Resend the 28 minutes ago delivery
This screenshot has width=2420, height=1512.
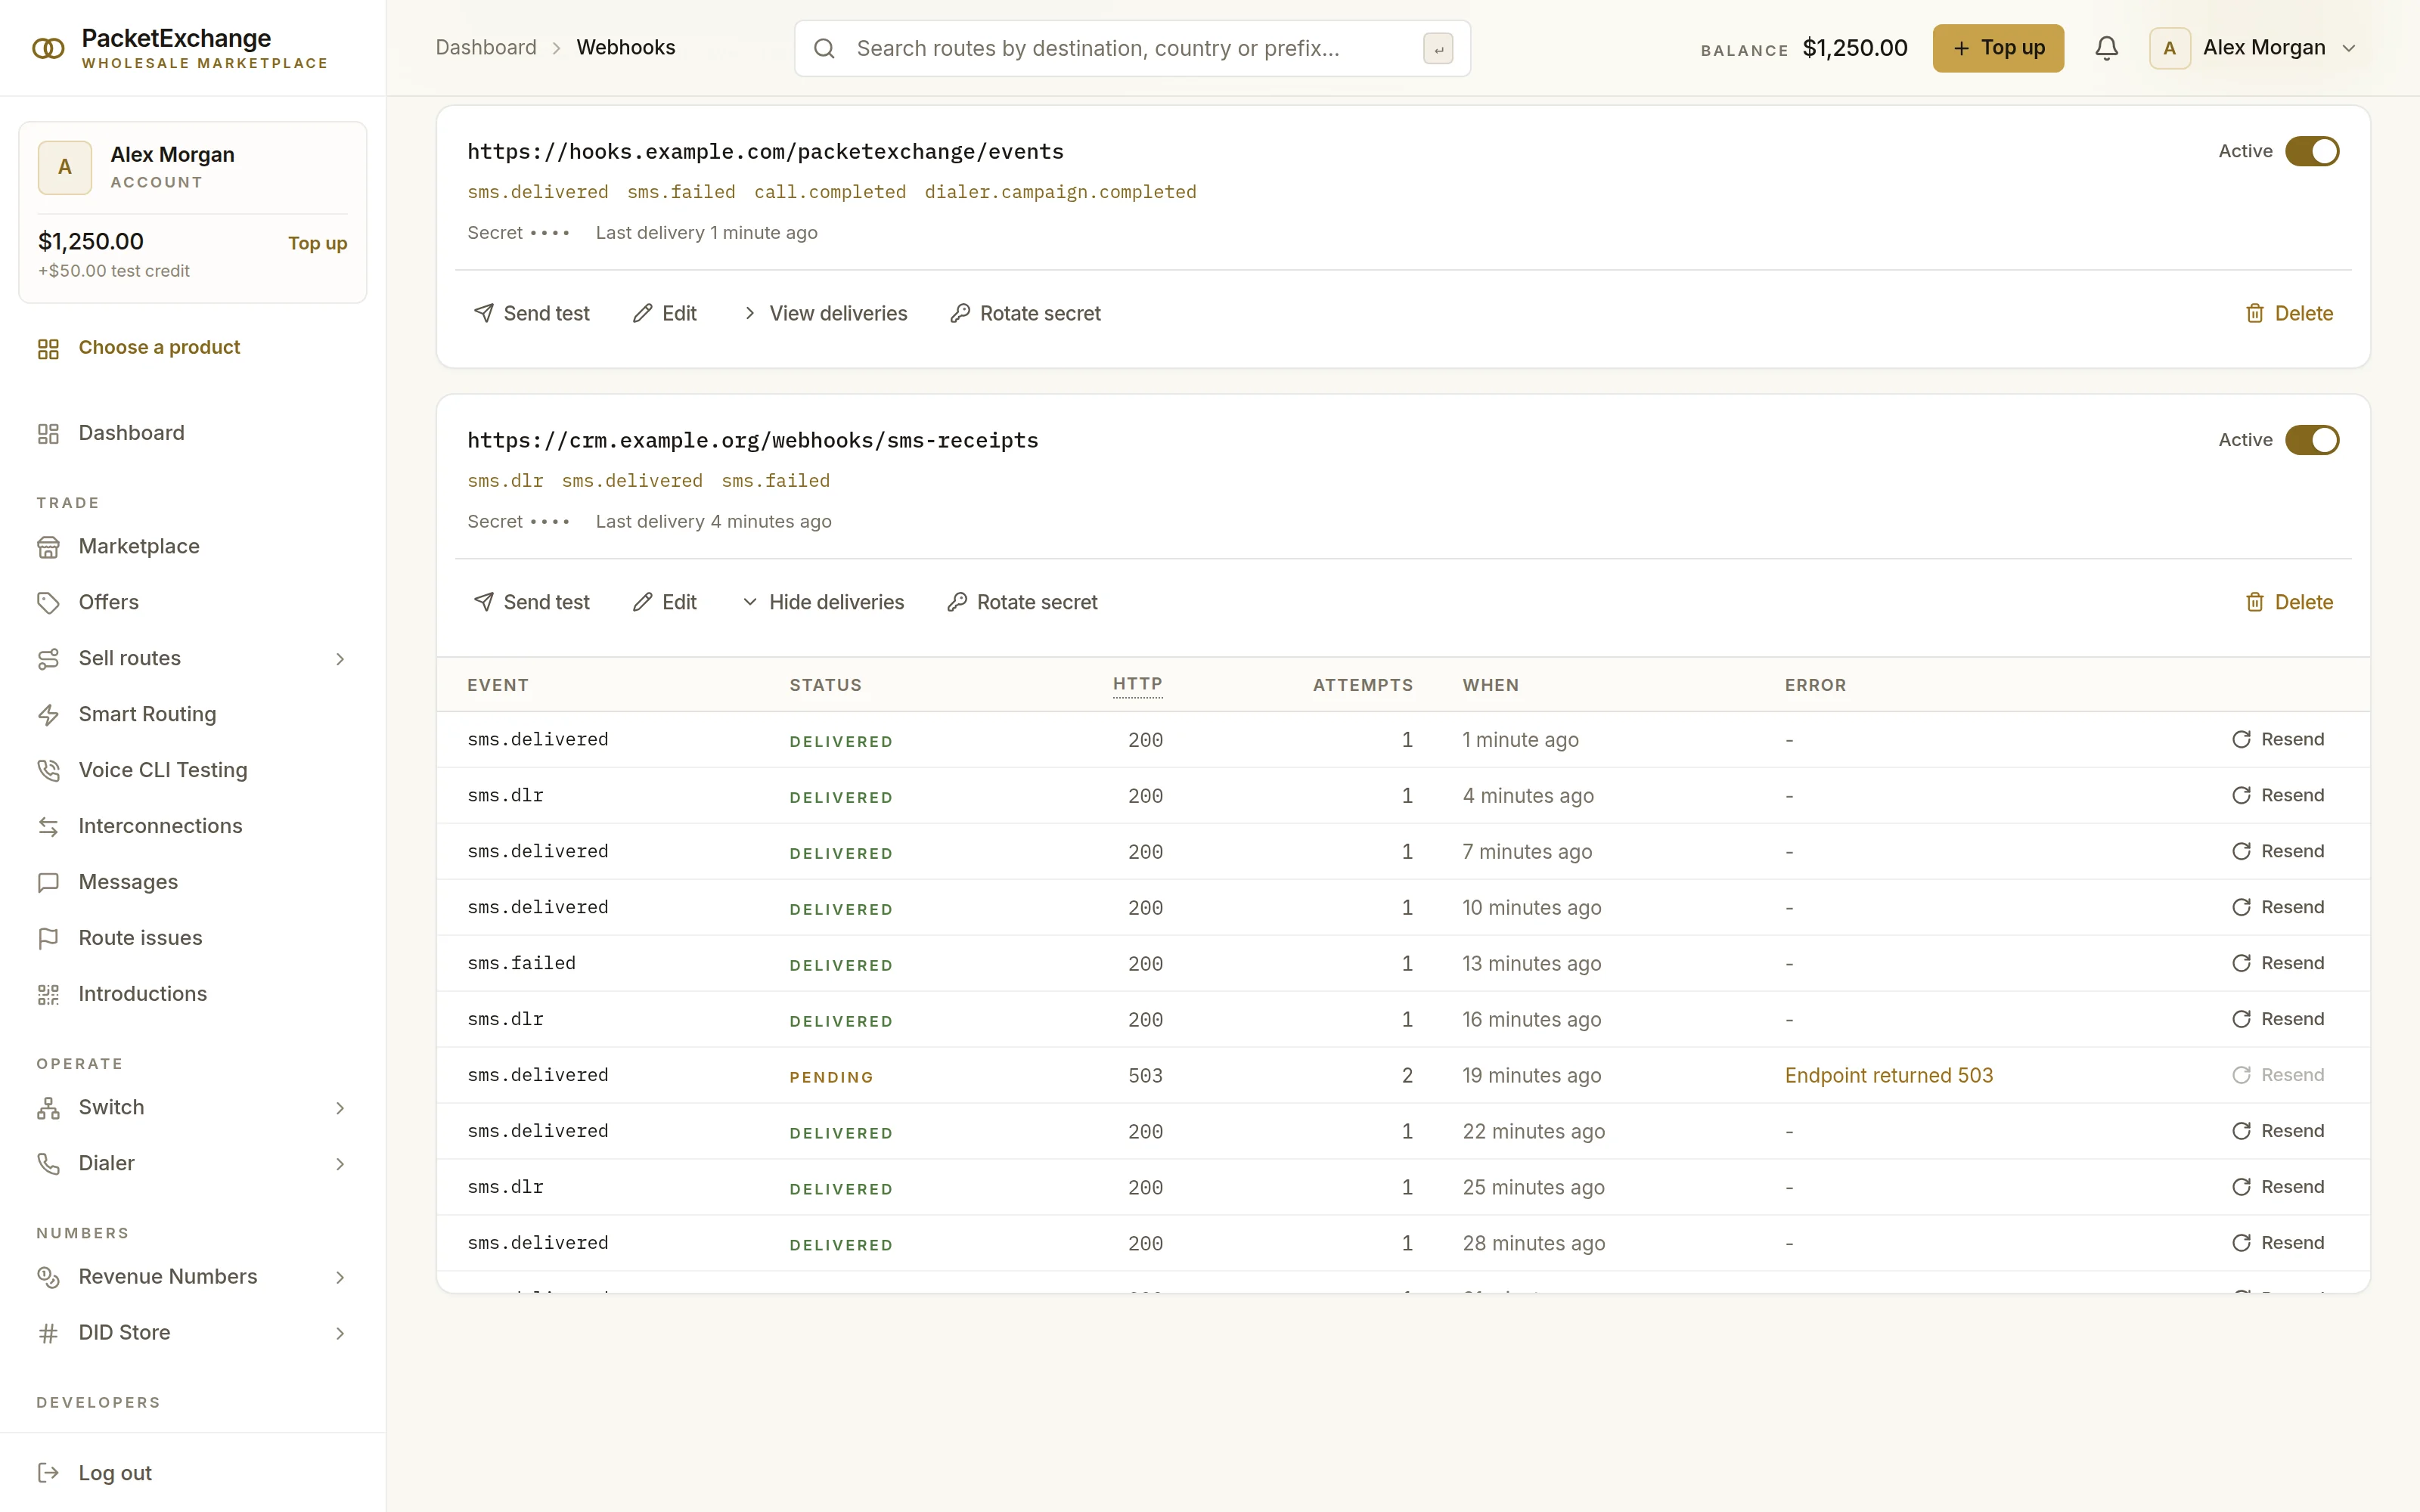(x=2278, y=1243)
